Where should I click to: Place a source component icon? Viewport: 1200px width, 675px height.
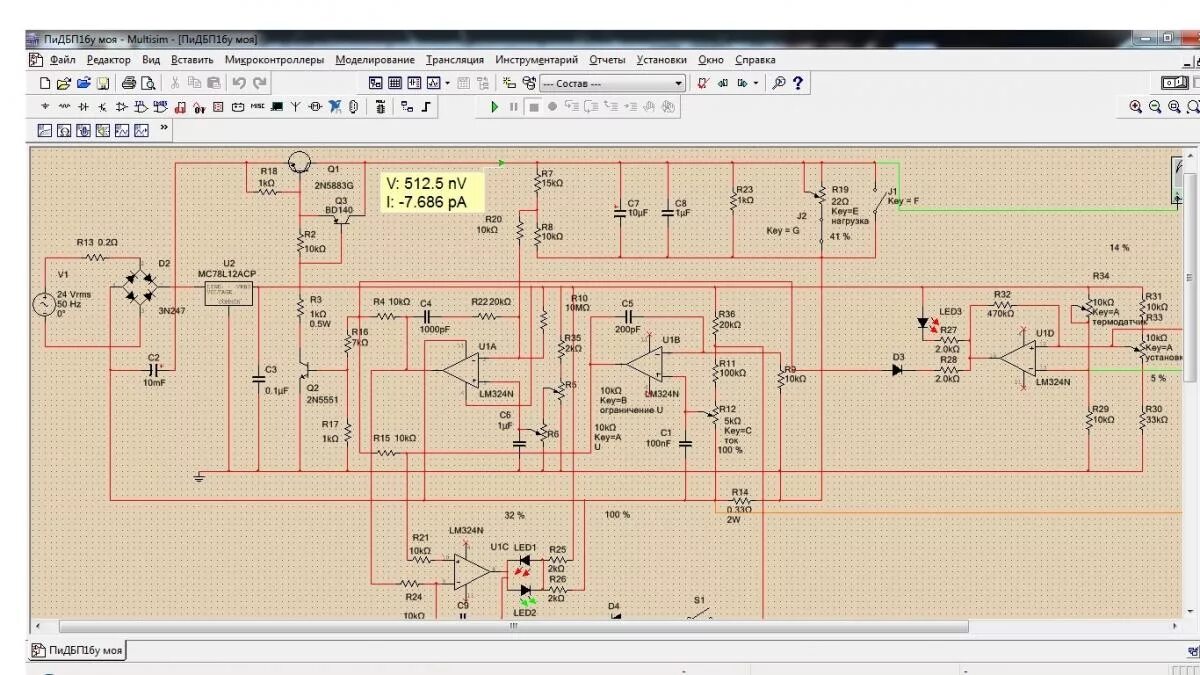(45, 106)
